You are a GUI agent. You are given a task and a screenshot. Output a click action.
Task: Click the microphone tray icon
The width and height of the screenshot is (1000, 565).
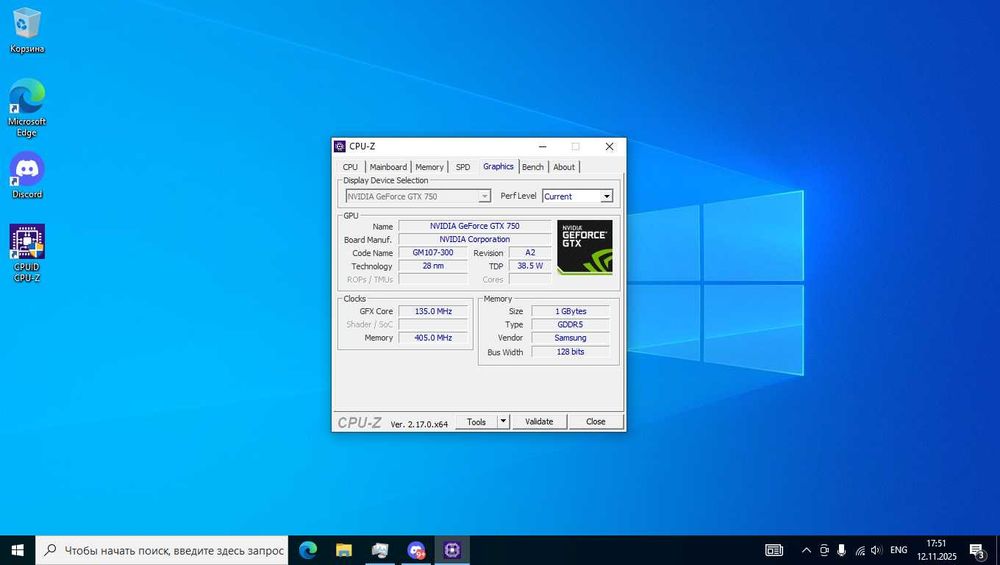point(841,550)
